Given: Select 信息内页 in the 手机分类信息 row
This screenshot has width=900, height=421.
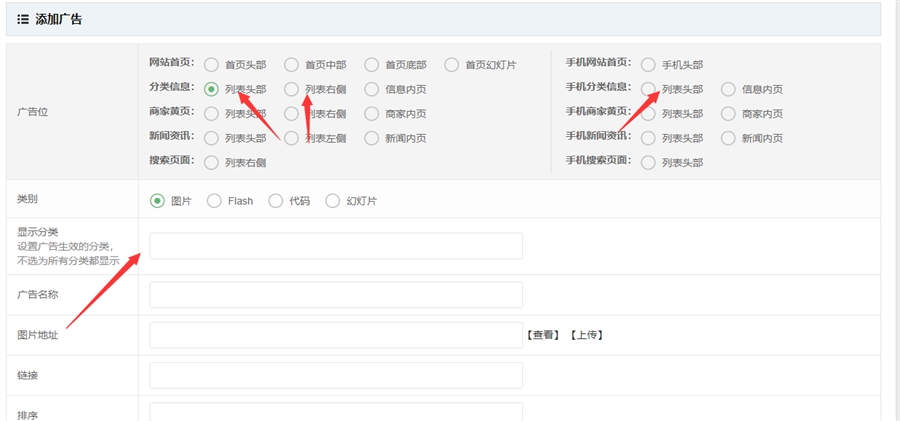Looking at the screenshot, I should (728, 89).
